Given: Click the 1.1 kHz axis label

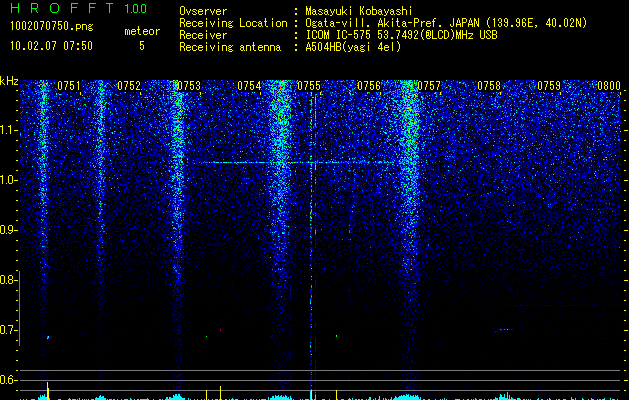Looking at the screenshot, I should click(8, 130).
